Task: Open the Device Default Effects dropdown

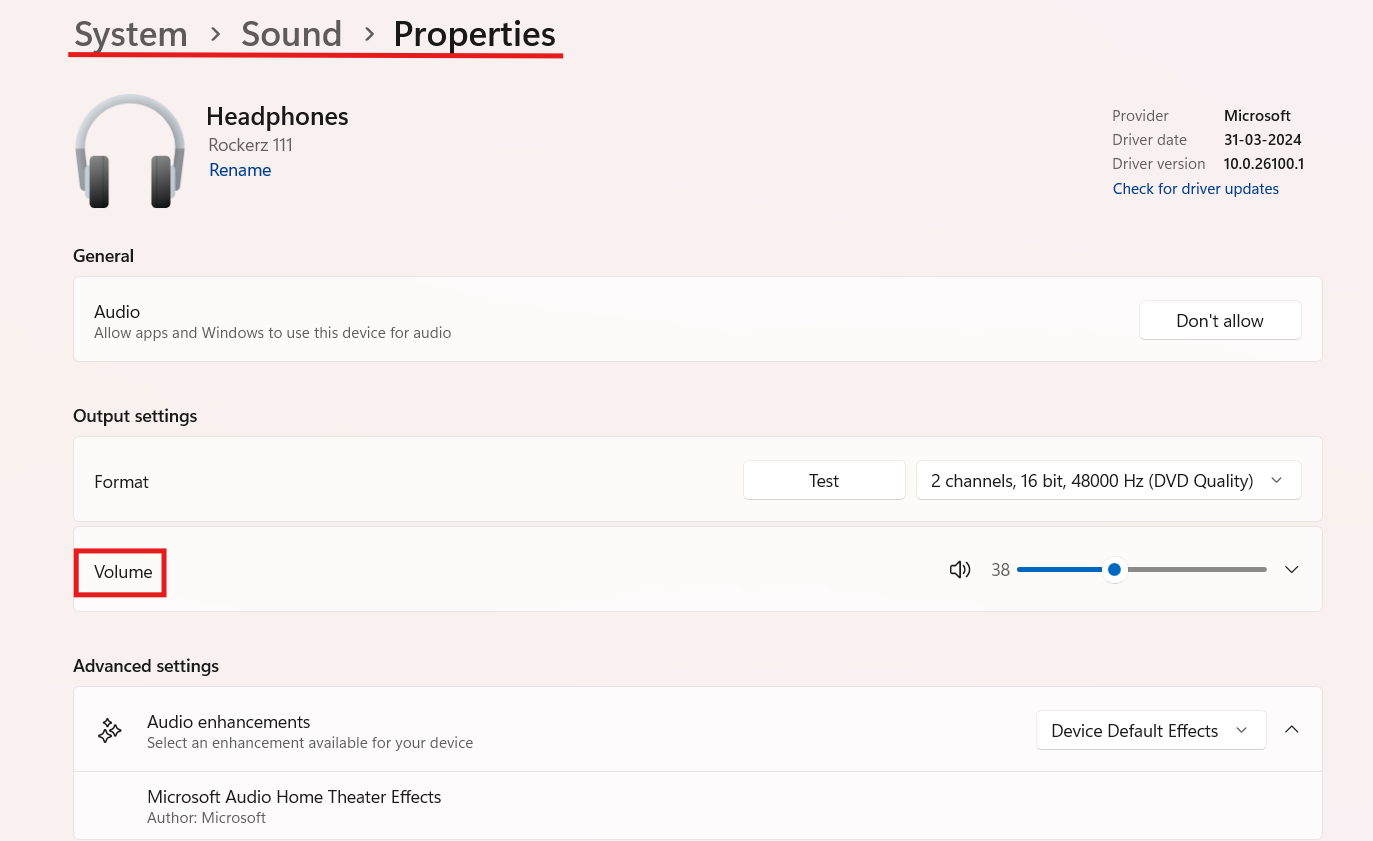Action: [x=1150, y=731]
